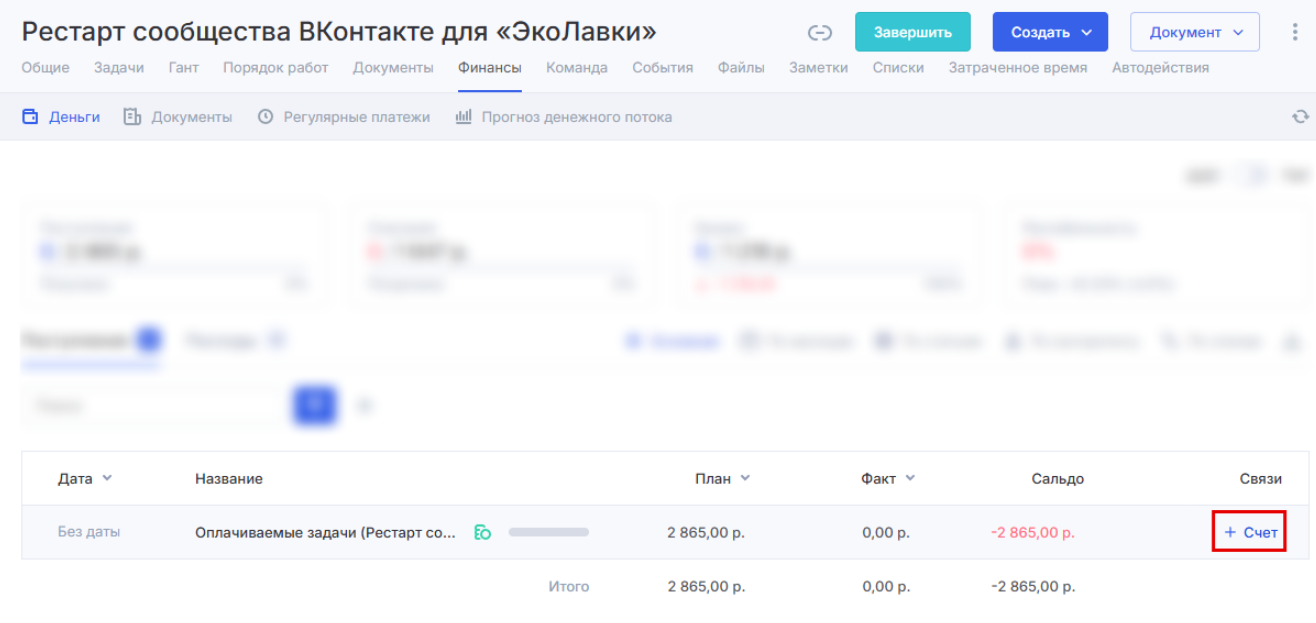Switch to the Гант tab
The width and height of the screenshot is (1316, 623).
coord(183,68)
